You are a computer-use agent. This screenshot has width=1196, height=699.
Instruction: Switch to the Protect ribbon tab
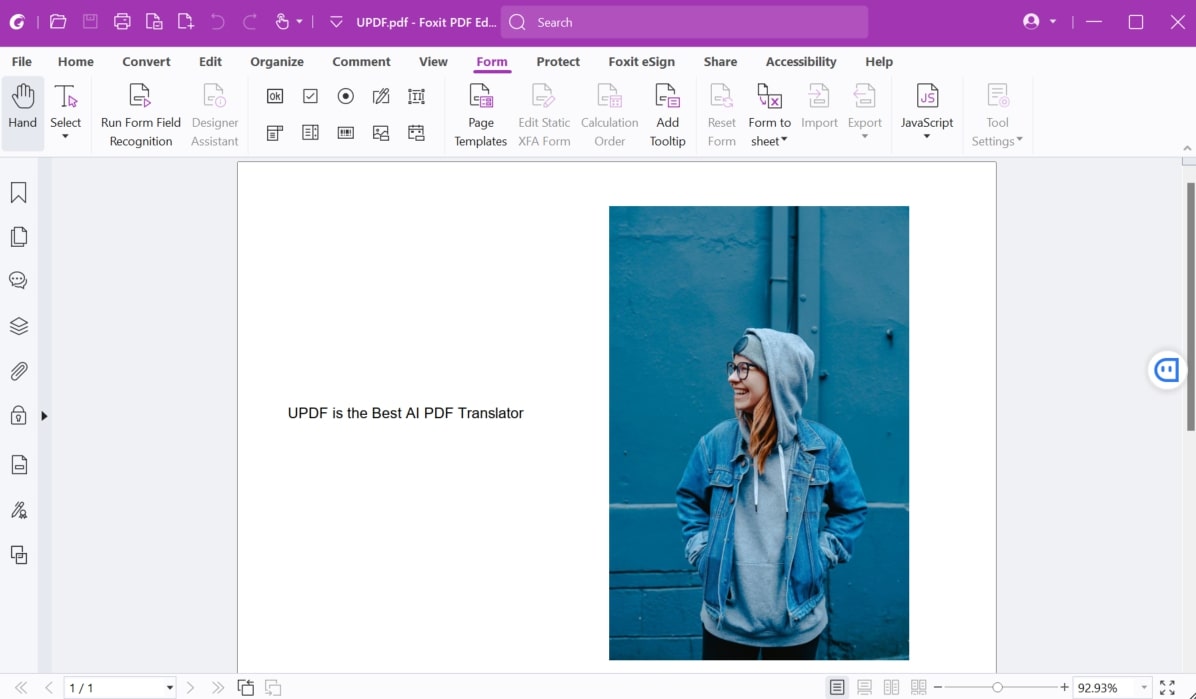coord(557,61)
